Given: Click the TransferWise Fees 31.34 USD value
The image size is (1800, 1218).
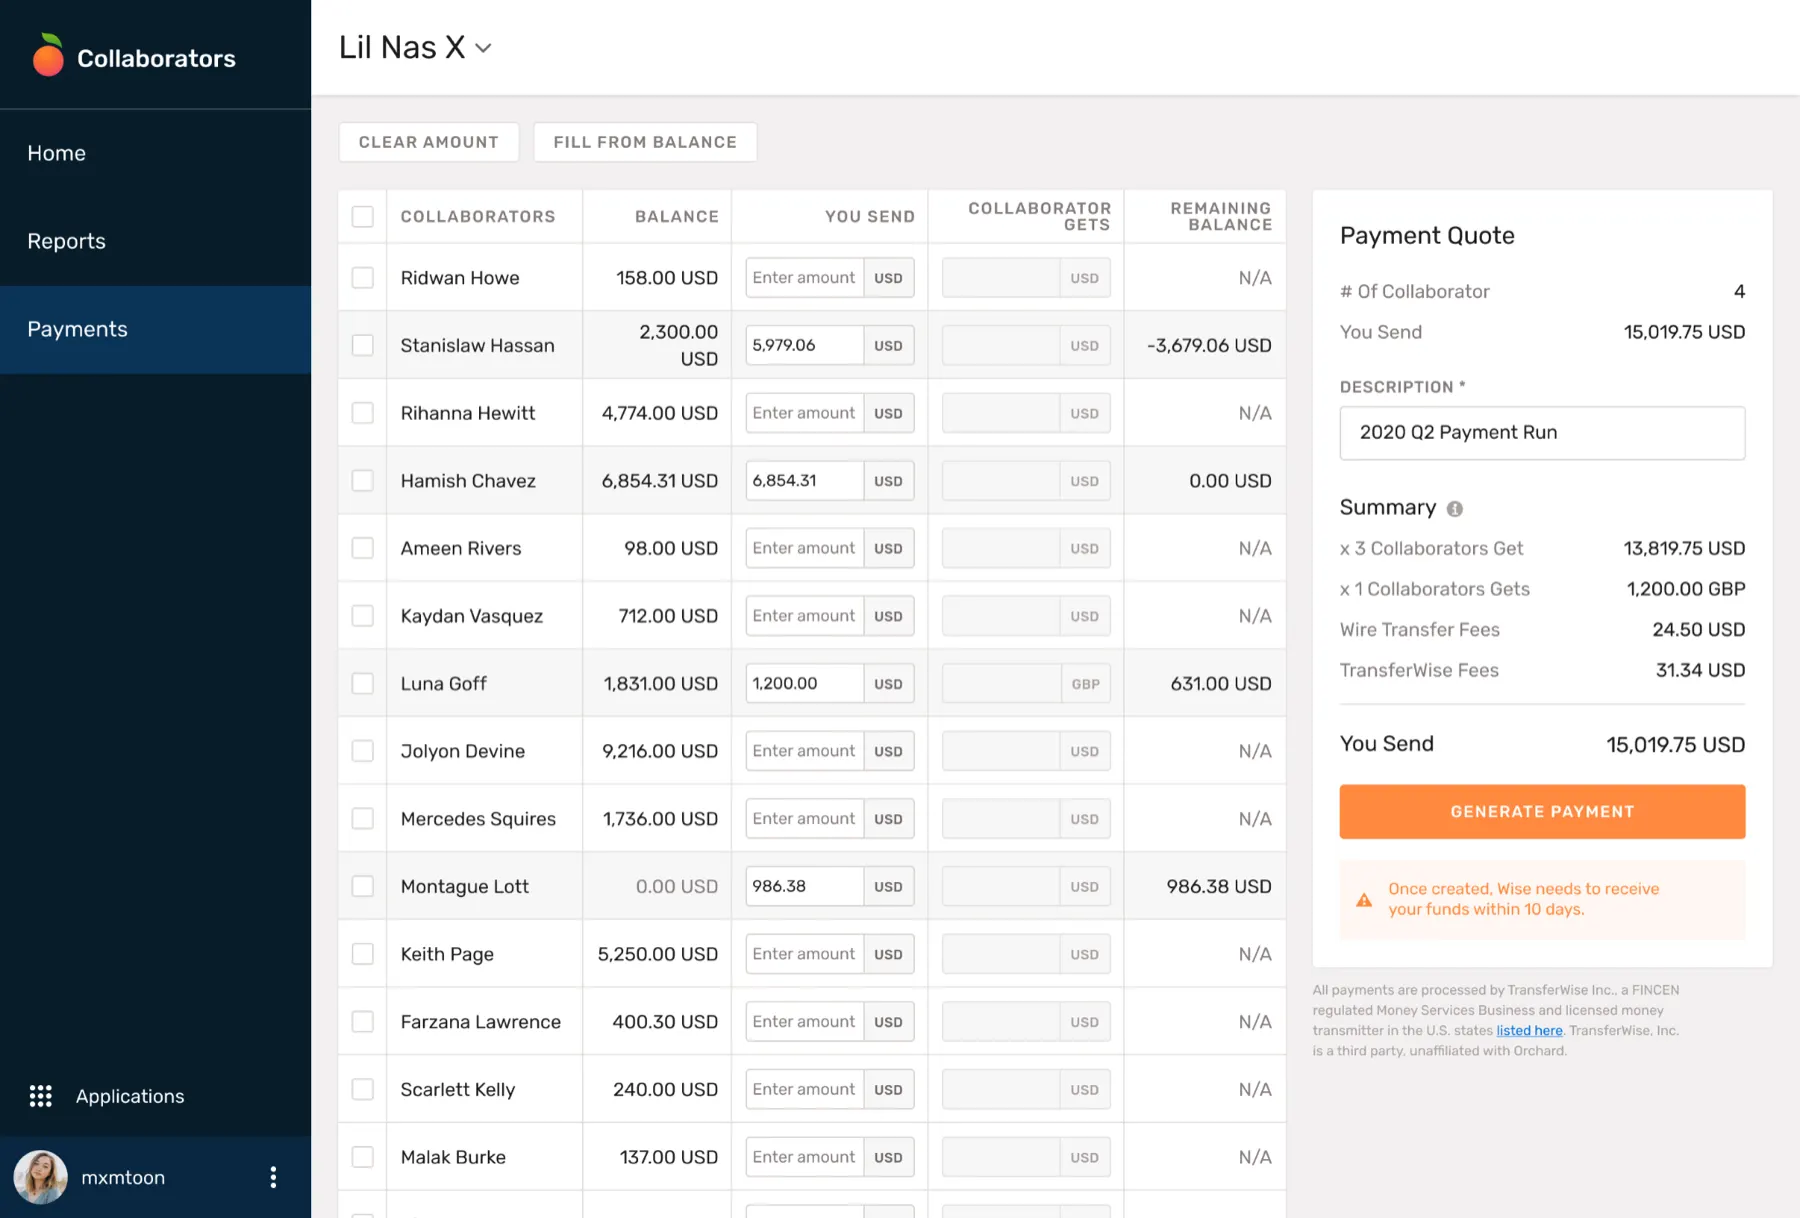Looking at the screenshot, I should [x=1700, y=670].
